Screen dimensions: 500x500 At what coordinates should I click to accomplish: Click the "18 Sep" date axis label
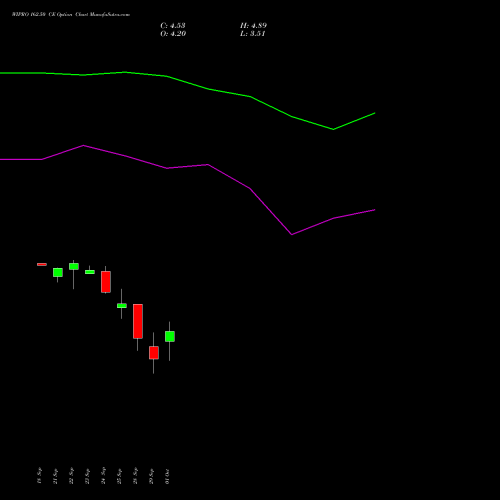(40, 476)
